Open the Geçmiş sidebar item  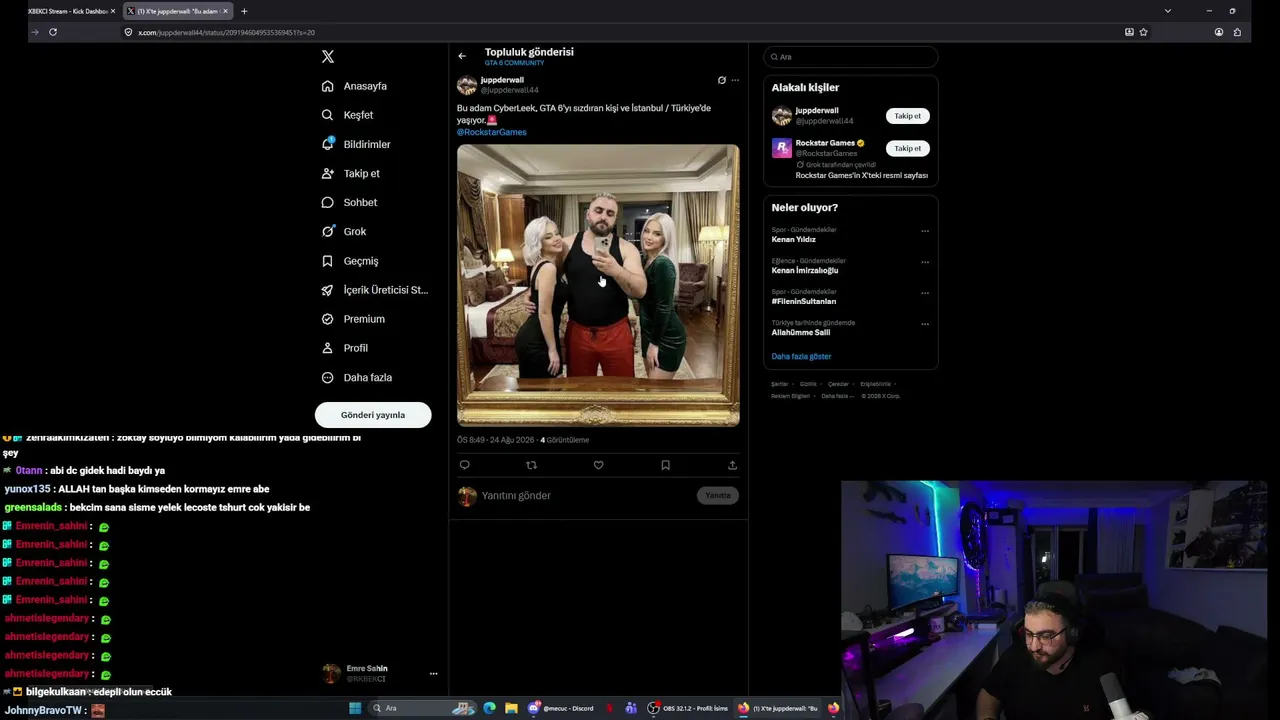click(350, 261)
